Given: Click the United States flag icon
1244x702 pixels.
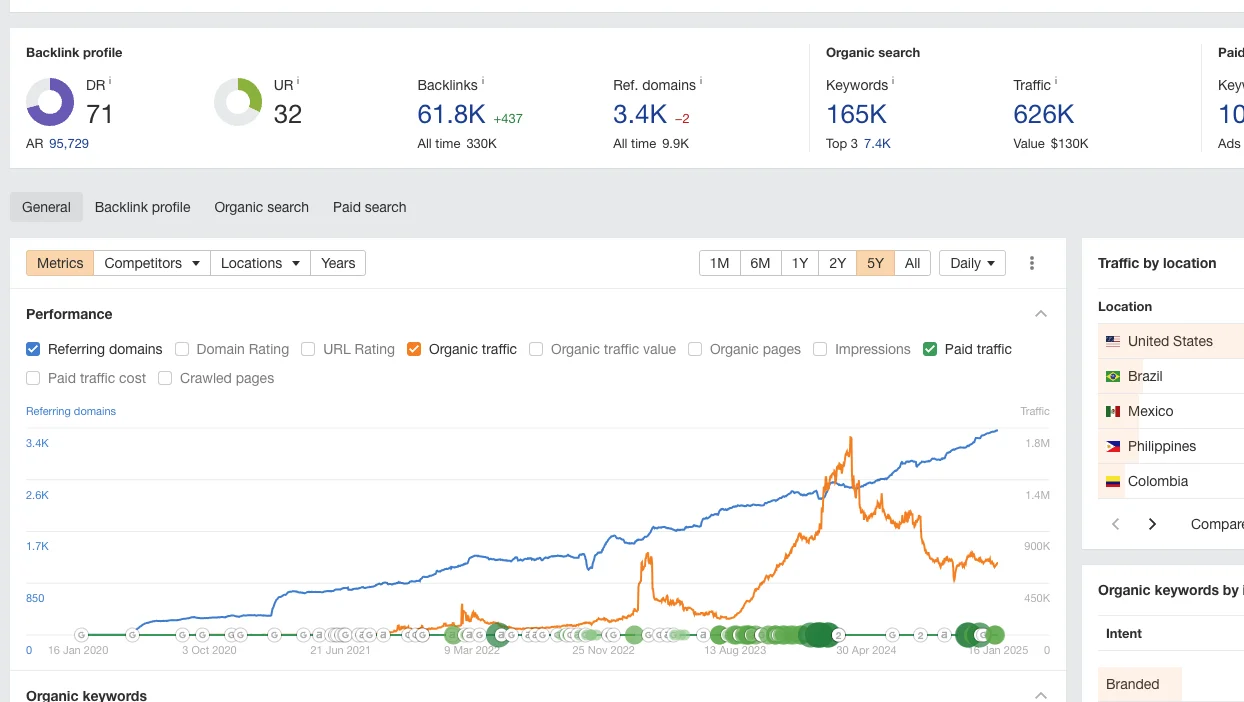Looking at the screenshot, I should 1112,341.
